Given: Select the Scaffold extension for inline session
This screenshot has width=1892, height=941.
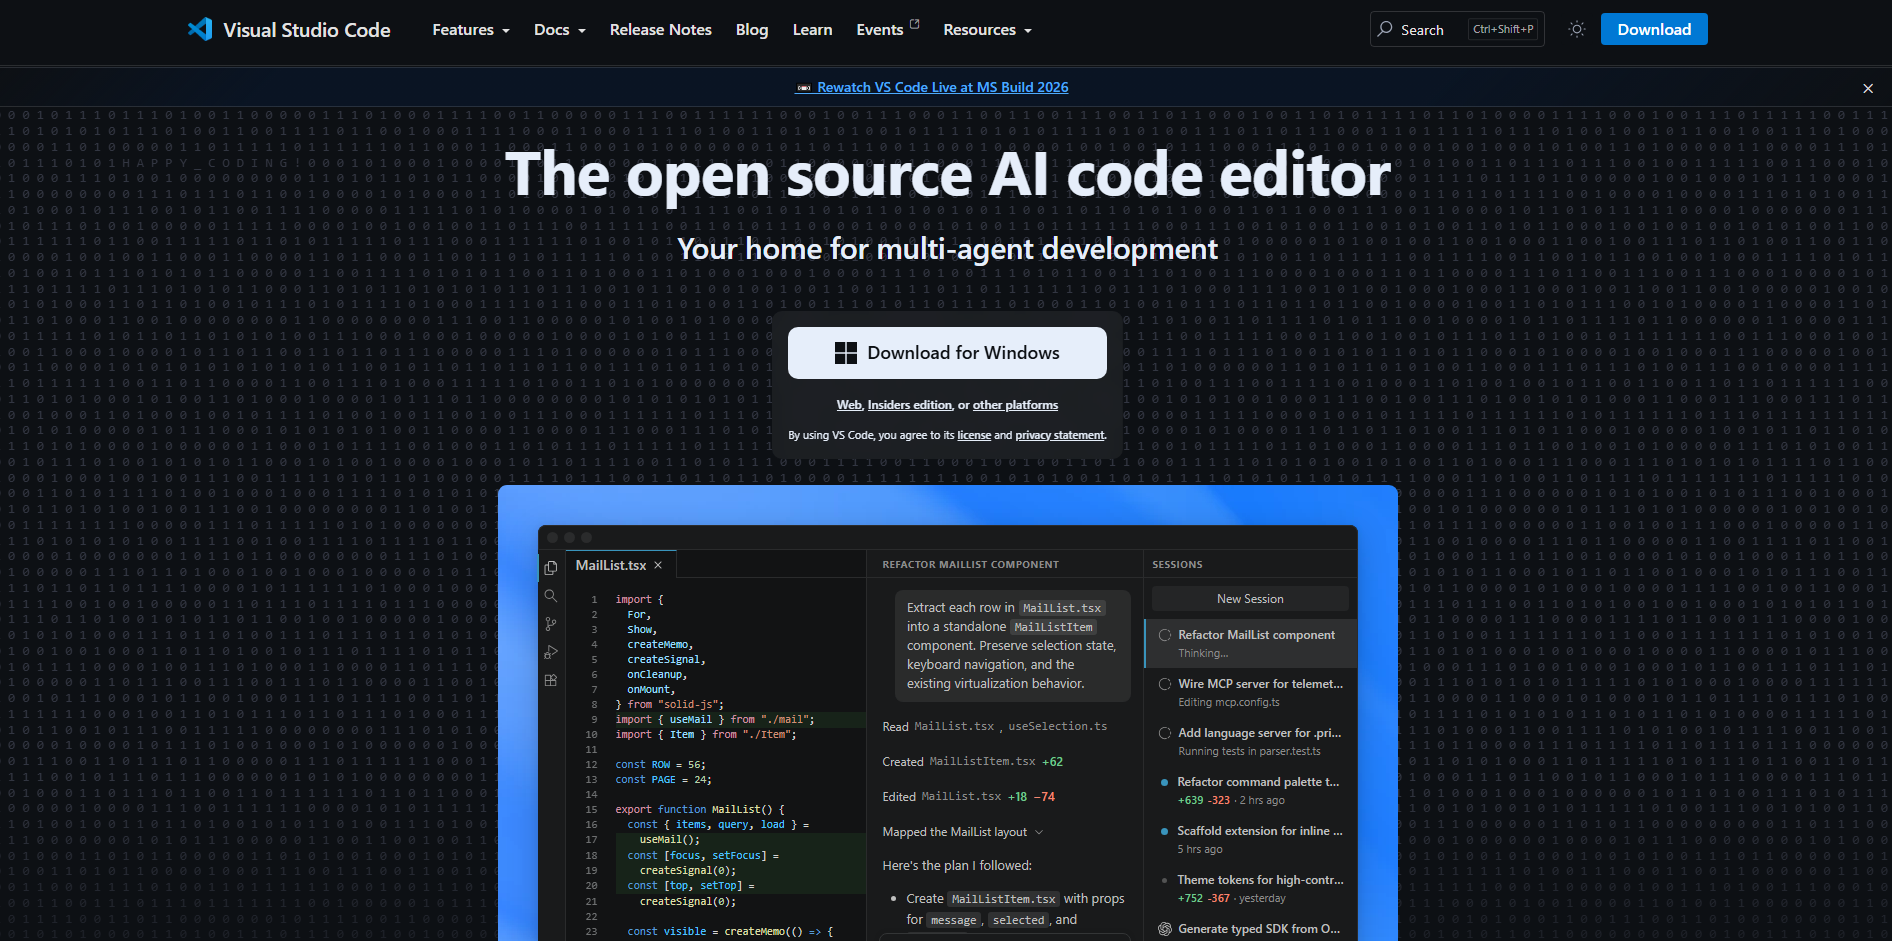Looking at the screenshot, I should coord(1251,839).
